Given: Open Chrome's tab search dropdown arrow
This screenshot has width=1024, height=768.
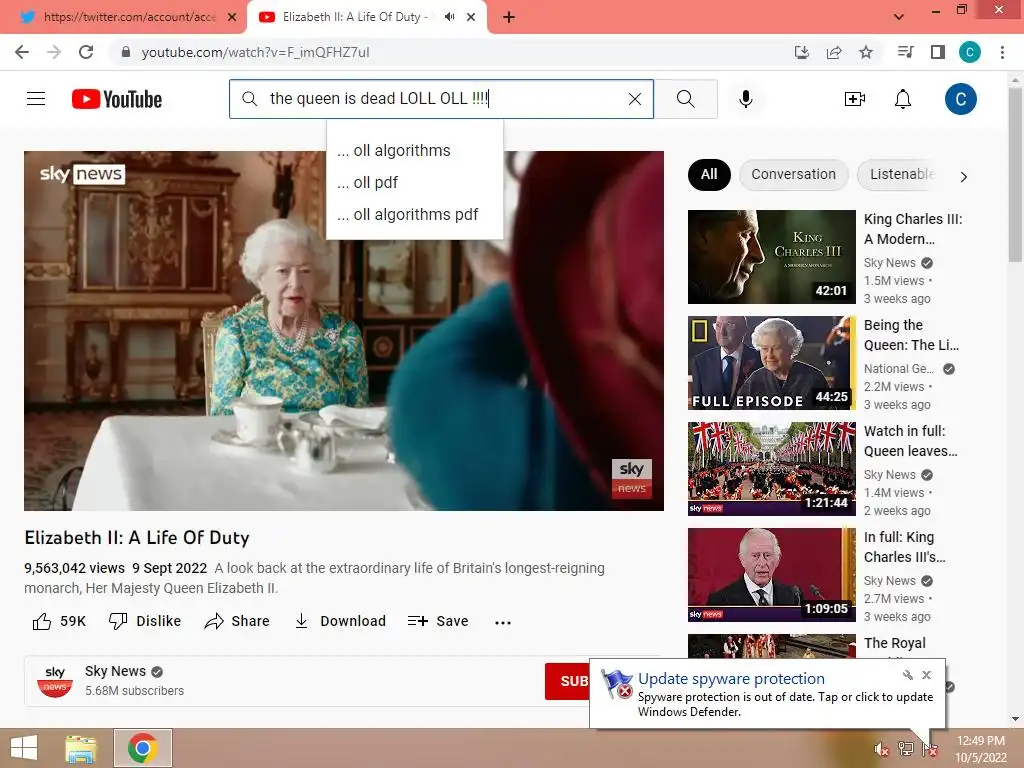Looking at the screenshot, I should [899, 17].
